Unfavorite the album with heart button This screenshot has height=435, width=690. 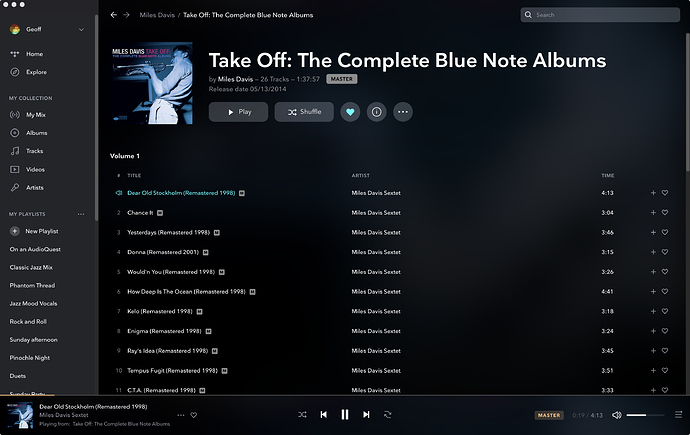tap(350, 112)
